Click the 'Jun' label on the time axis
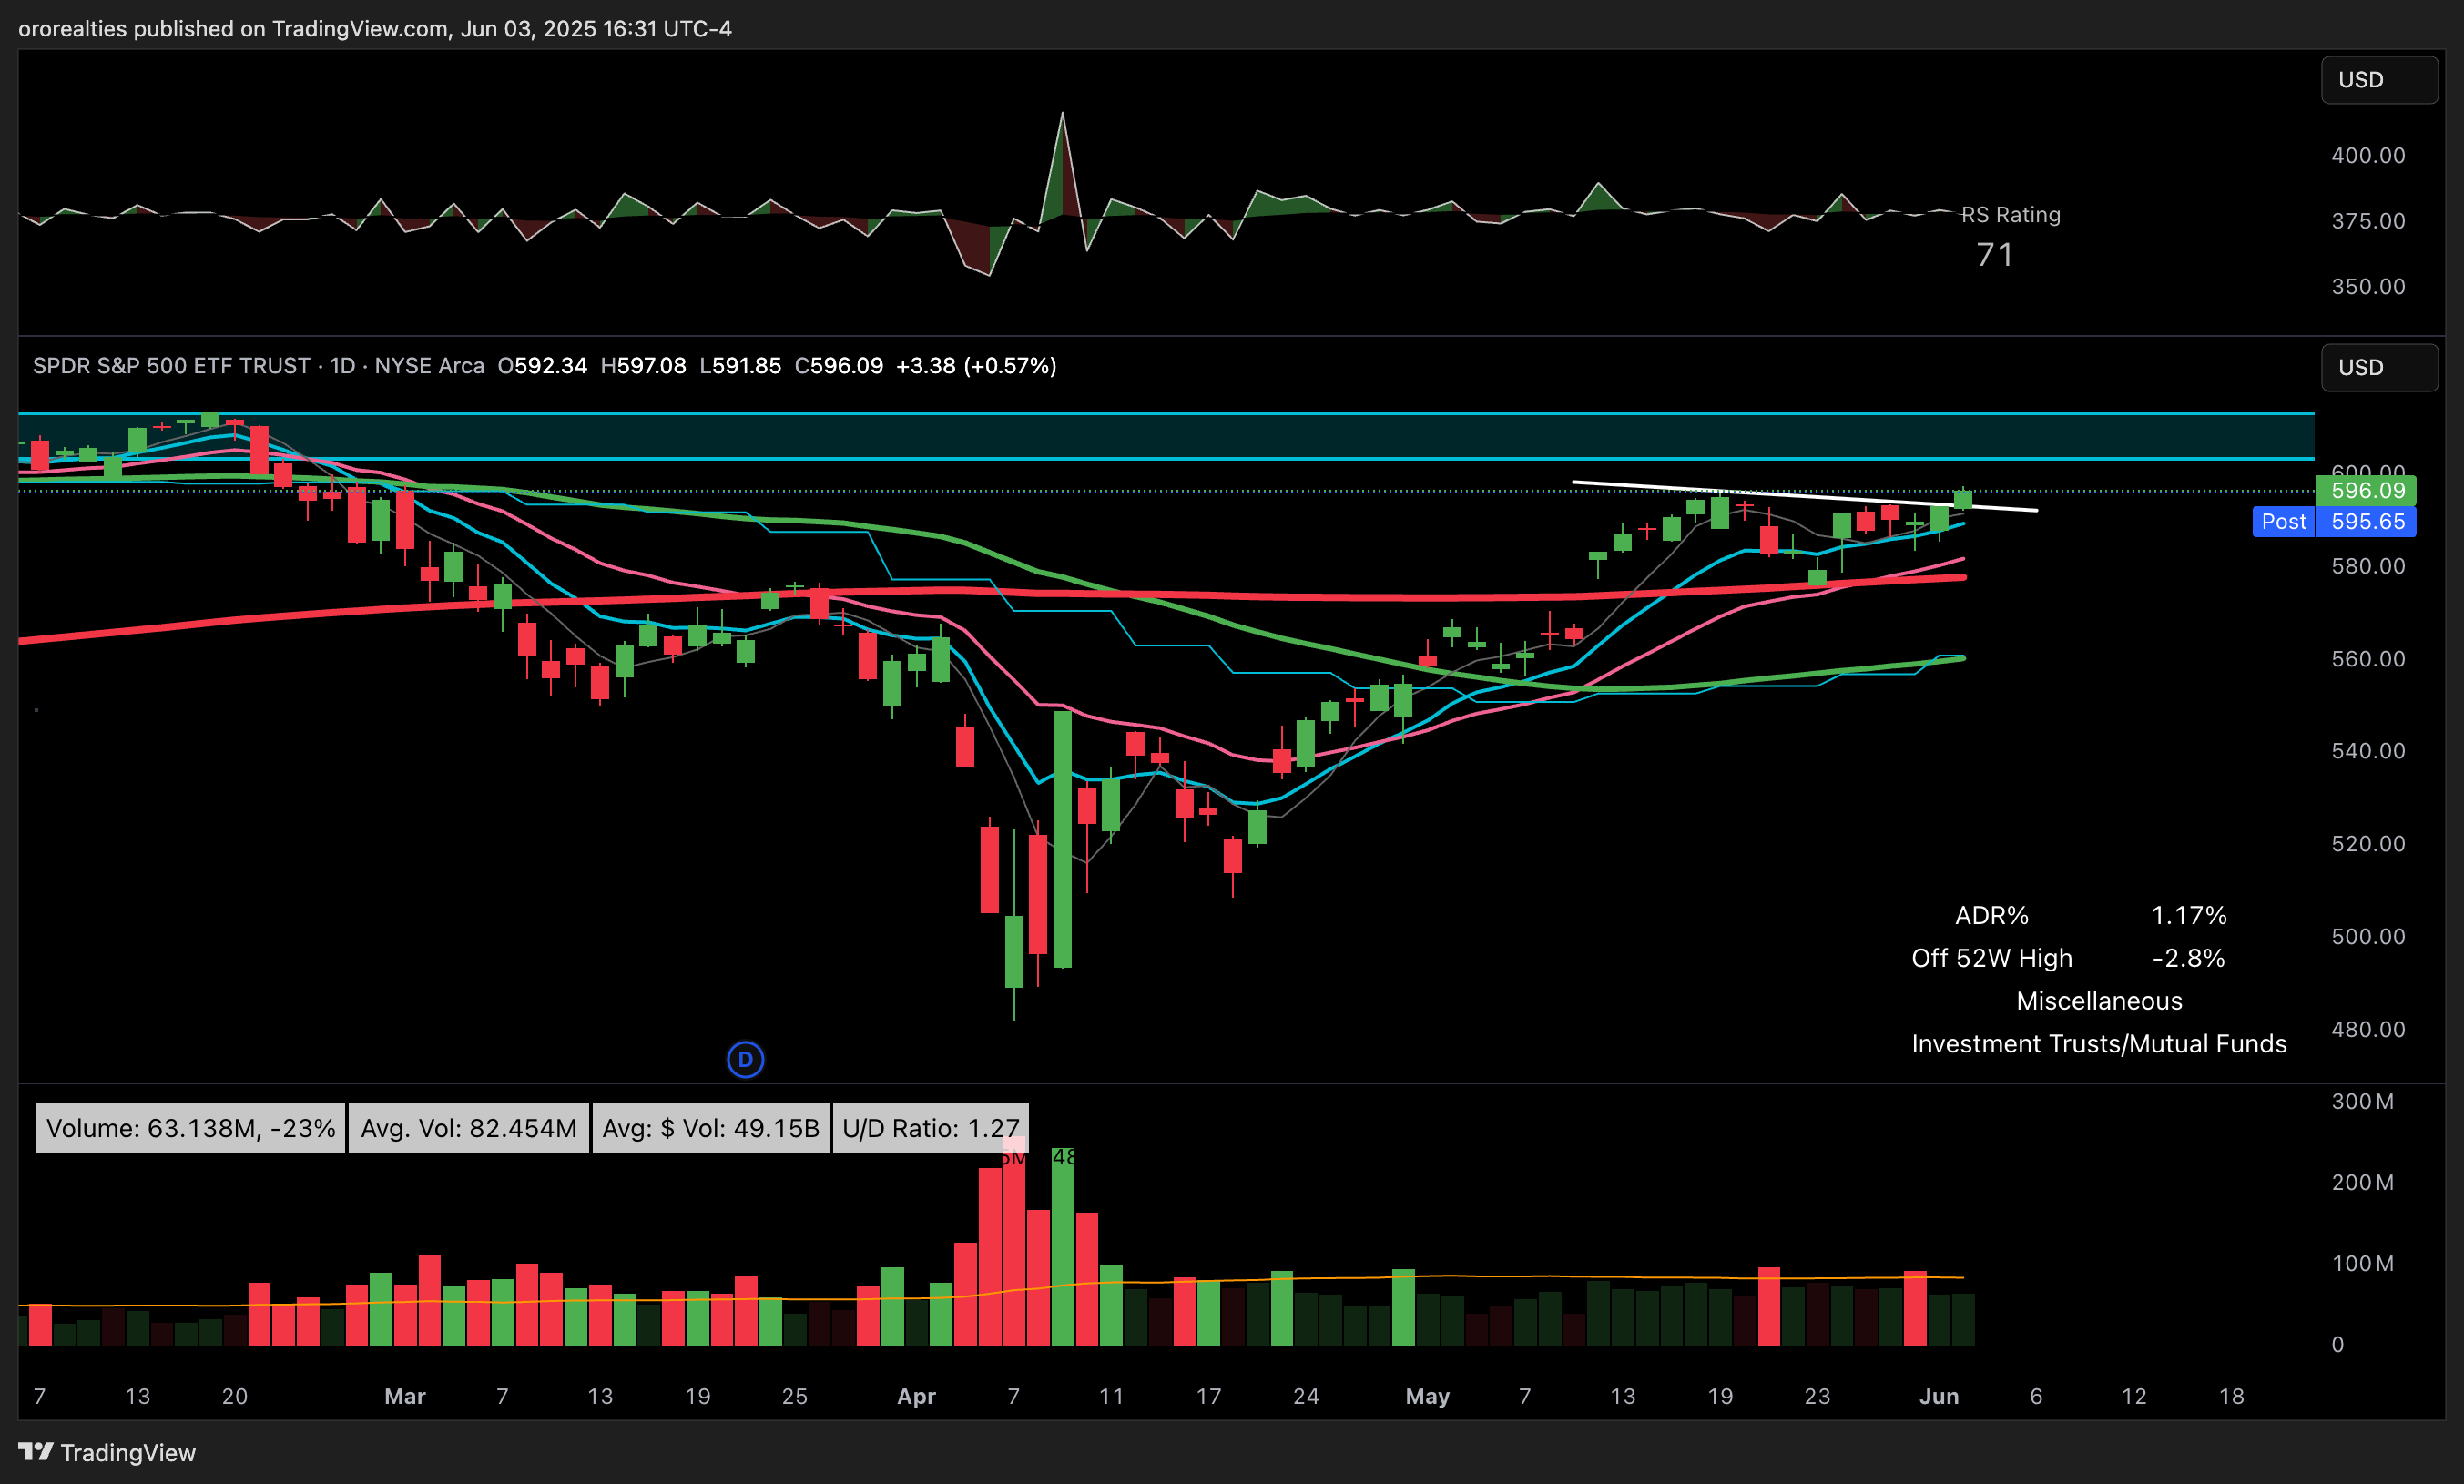 point(1938,1396)
